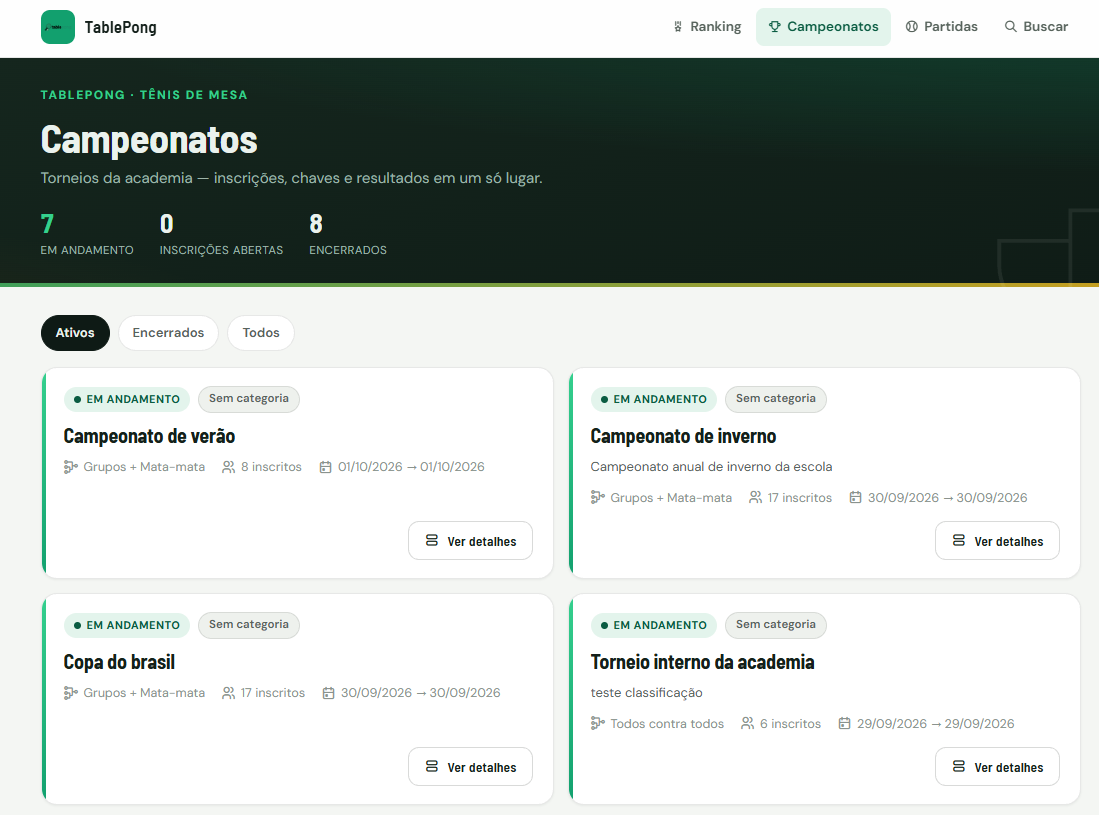Image resolution: width=1099 pixels, height=815 pixels.
Task: Click details icon in Campeonato de inverno button
Action: (x=959, y=540)
